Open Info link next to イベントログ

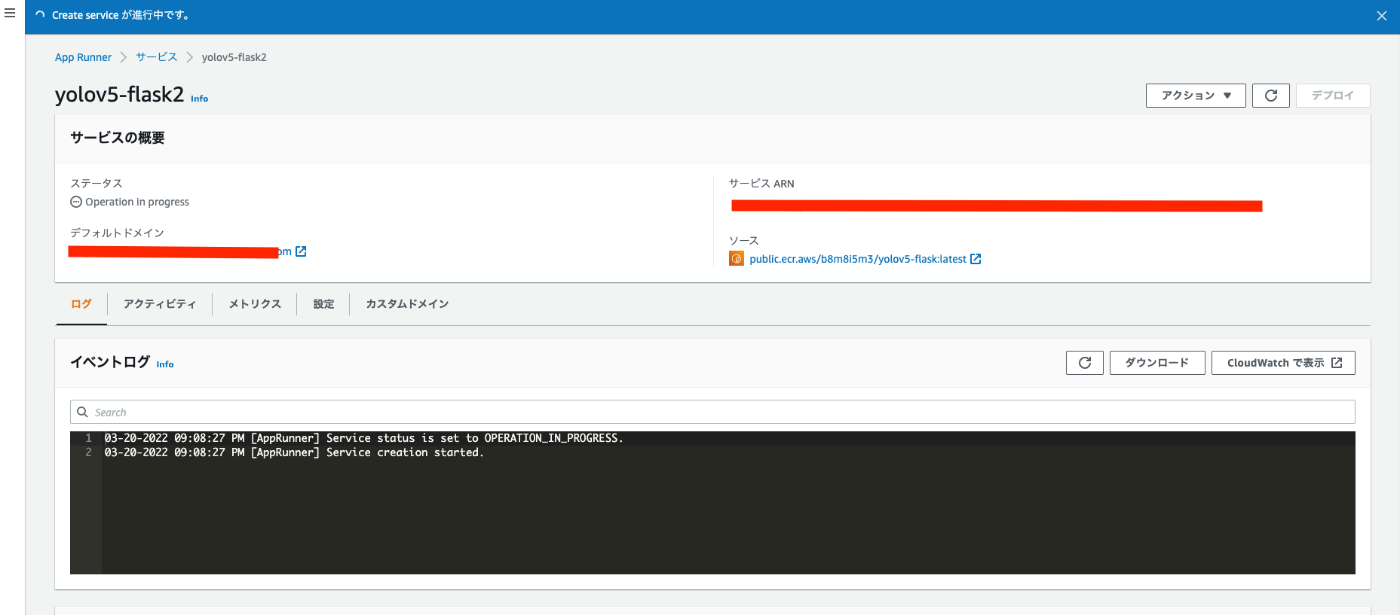(165, 364)
